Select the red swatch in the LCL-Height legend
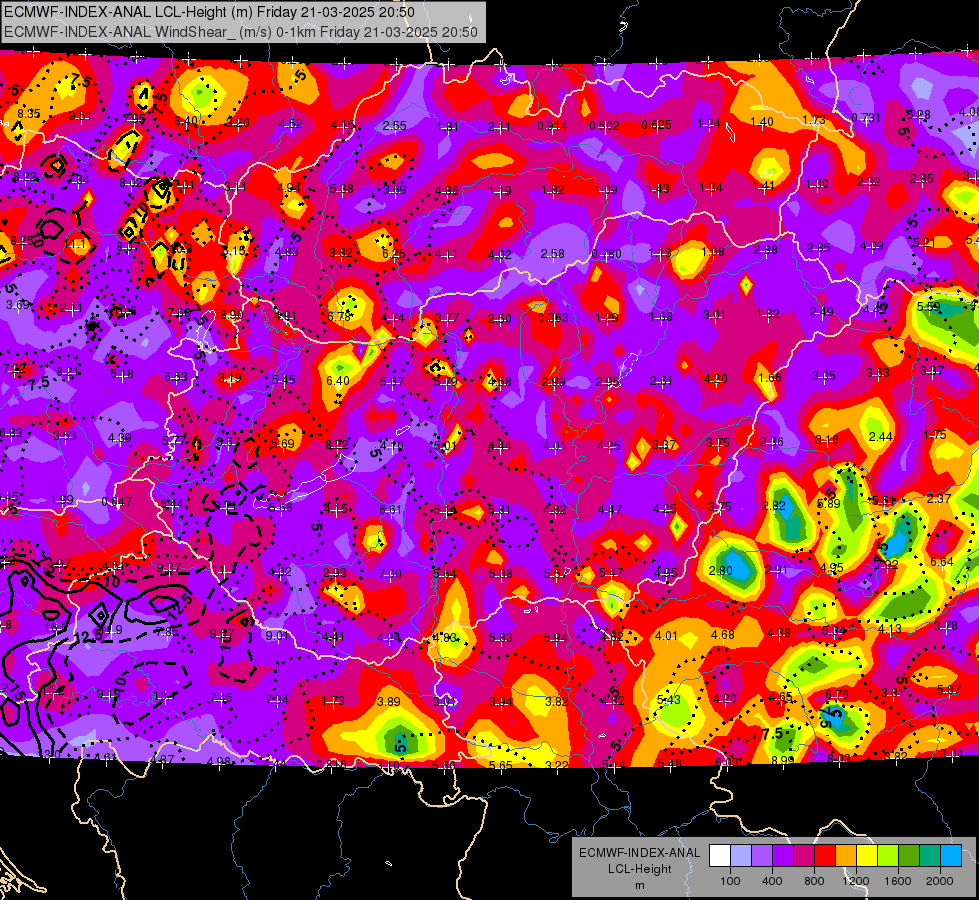The height and width of the screenshot is (900, 979). pos(825,856)
